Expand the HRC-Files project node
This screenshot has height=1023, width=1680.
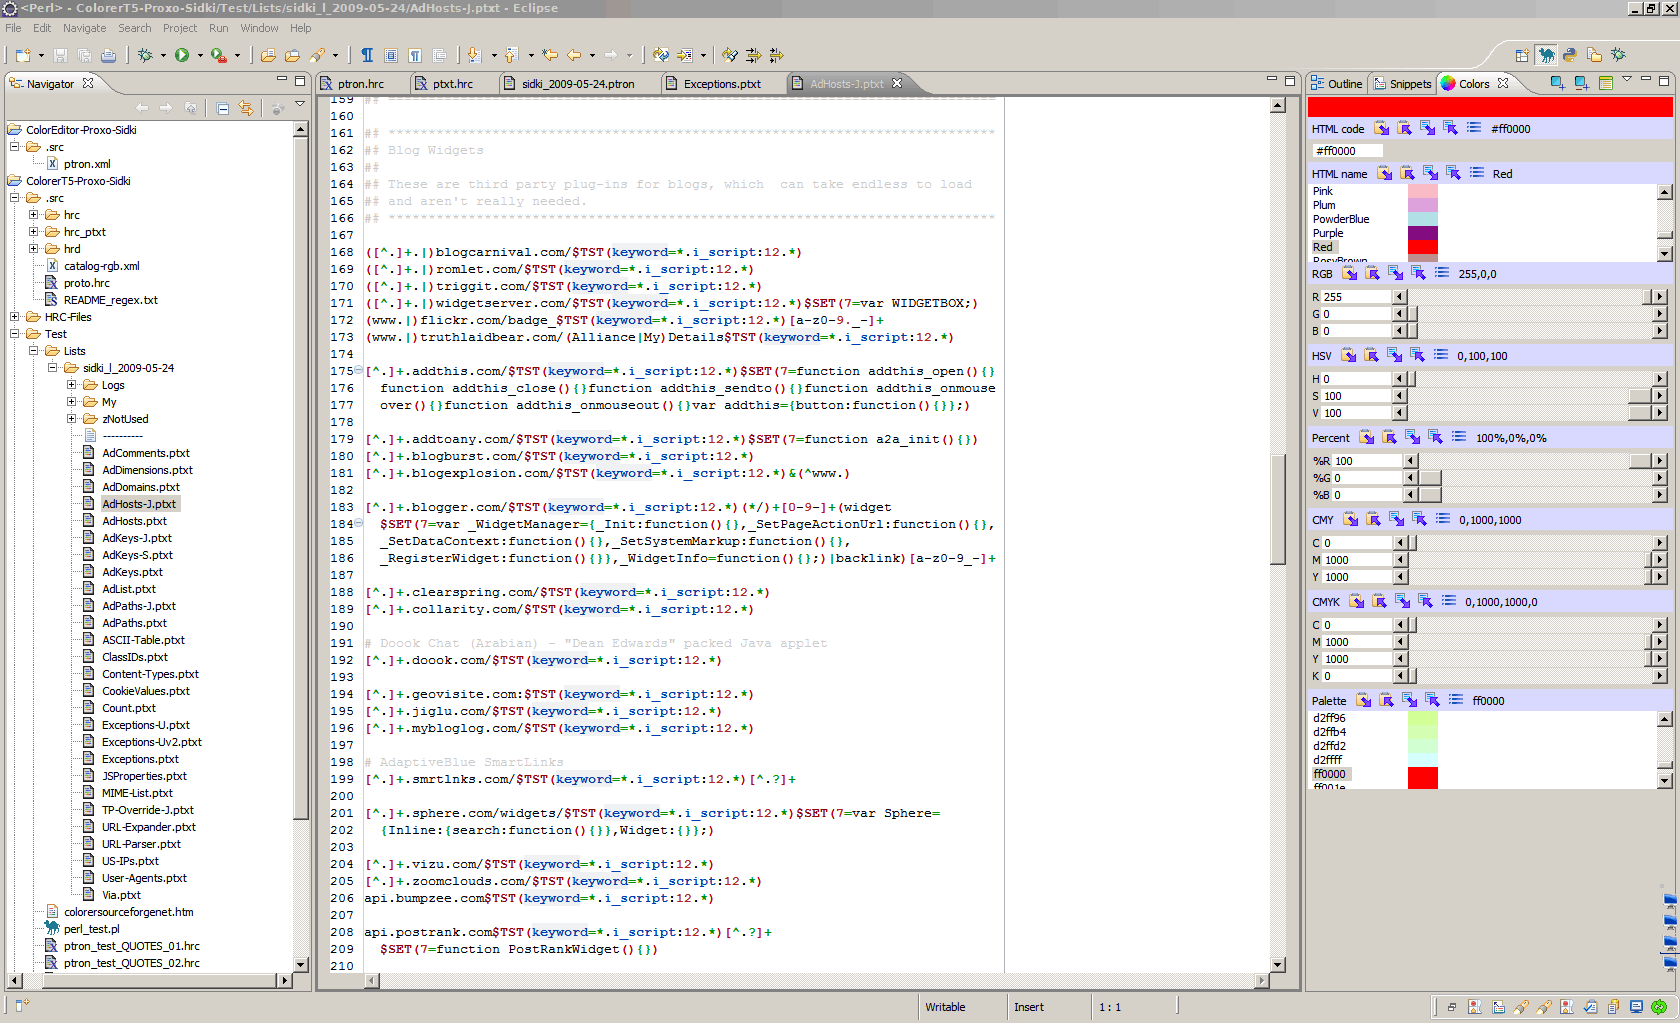(x=15, y=317)
